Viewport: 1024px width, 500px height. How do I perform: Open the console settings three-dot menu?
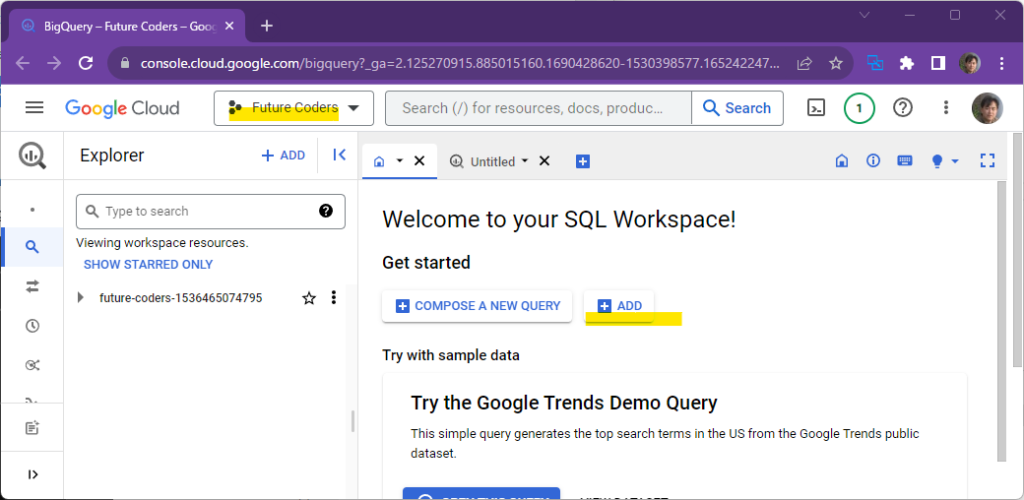pos(946,108)
